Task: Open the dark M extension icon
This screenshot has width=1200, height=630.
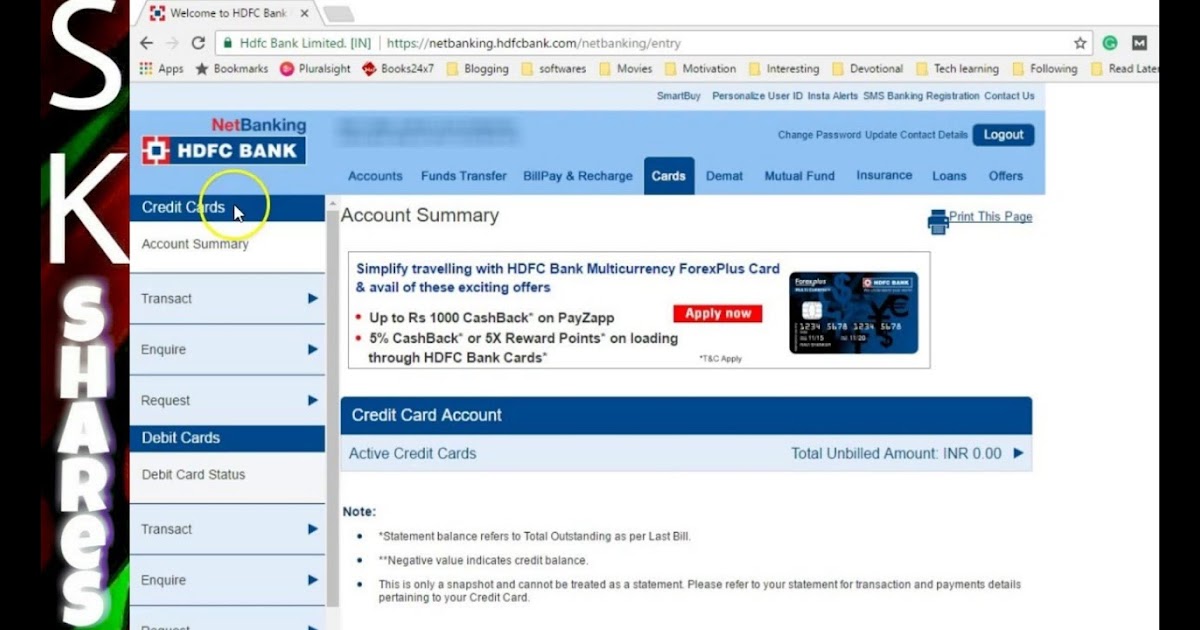Action: point(1139,43)
